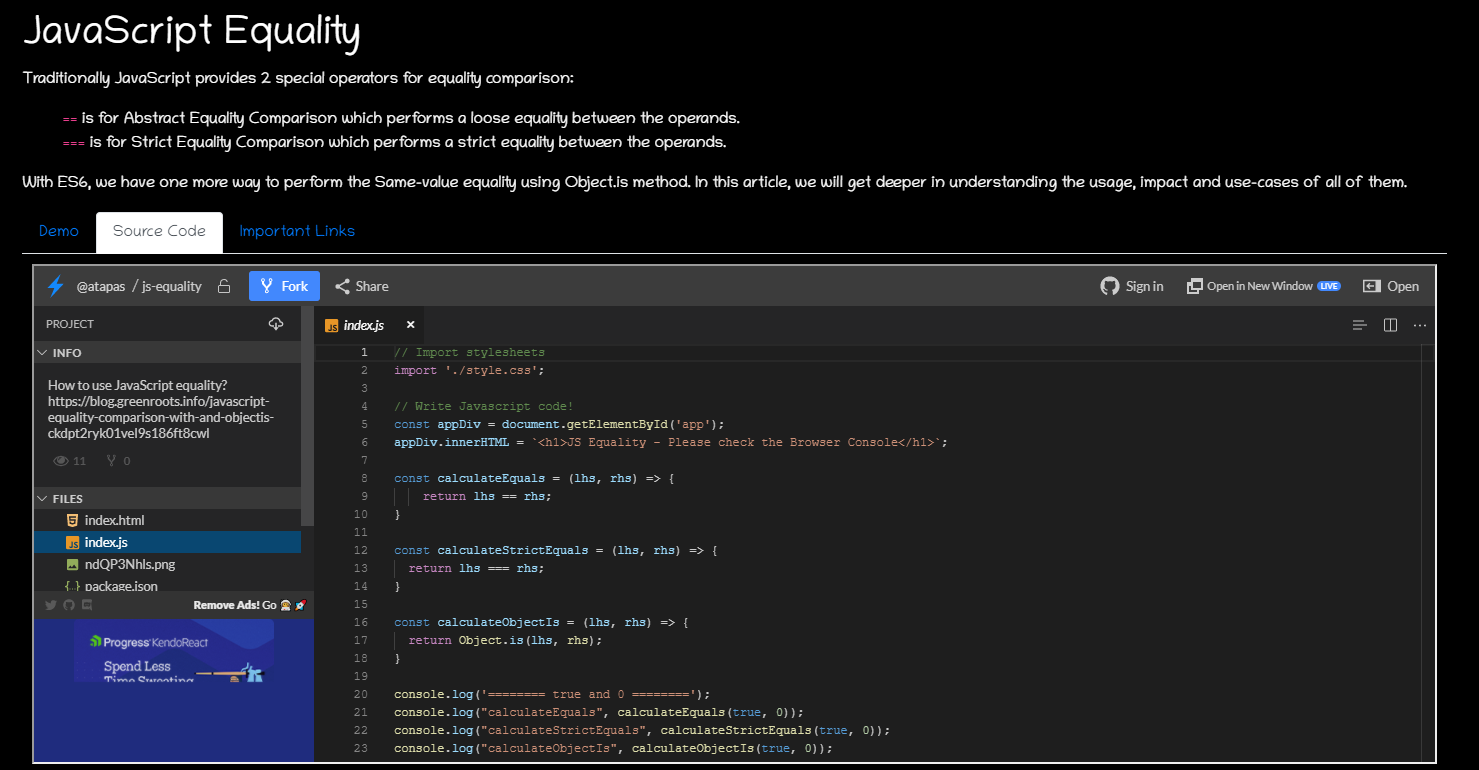The image size is (1479, 770).
Task: Download the project via cloud icon
Action: 276,324
